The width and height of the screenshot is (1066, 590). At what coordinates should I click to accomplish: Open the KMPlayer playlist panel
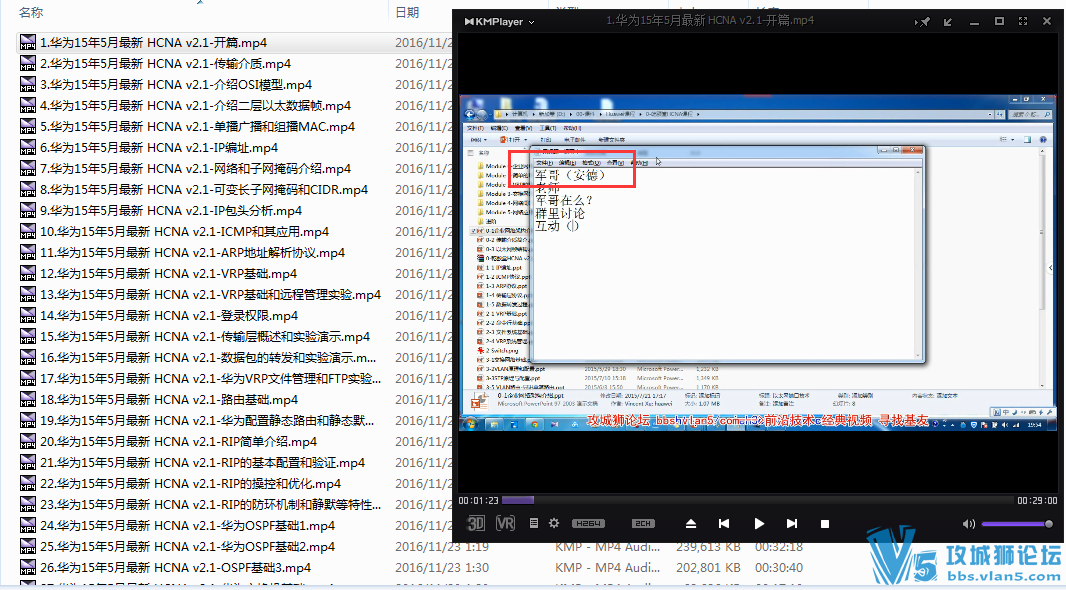click(534, 523)
